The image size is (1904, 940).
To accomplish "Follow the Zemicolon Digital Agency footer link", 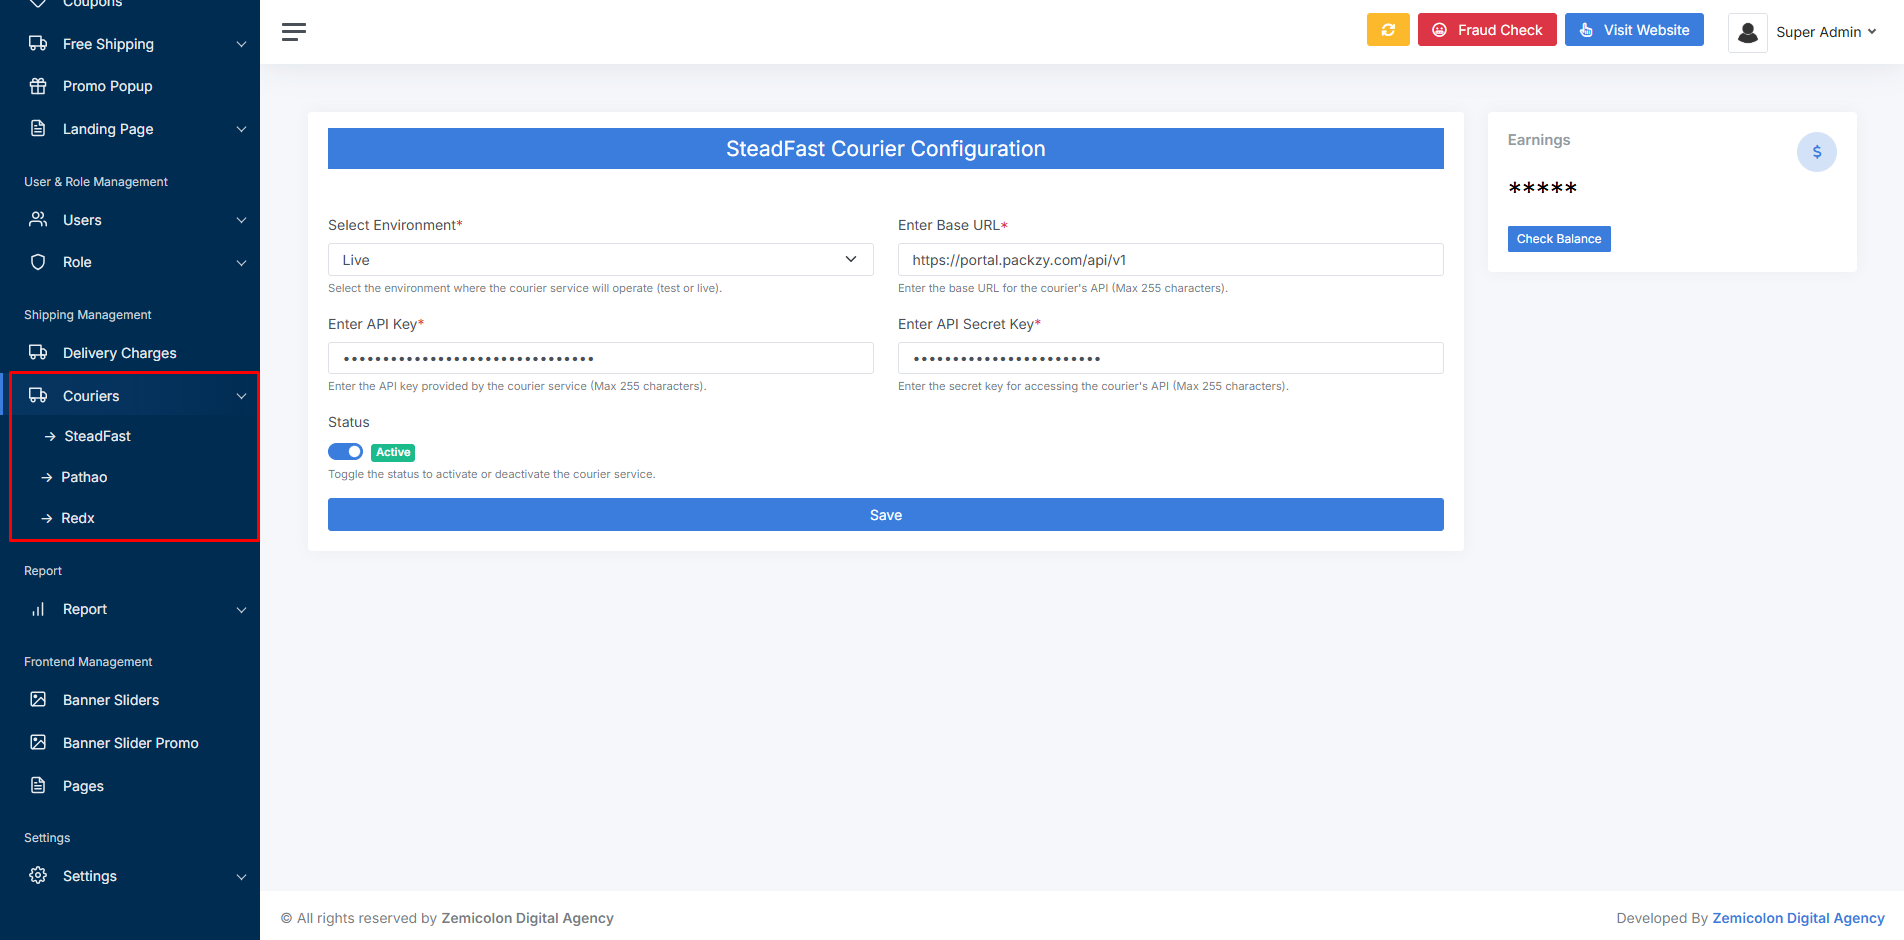I will [1797, 918].
